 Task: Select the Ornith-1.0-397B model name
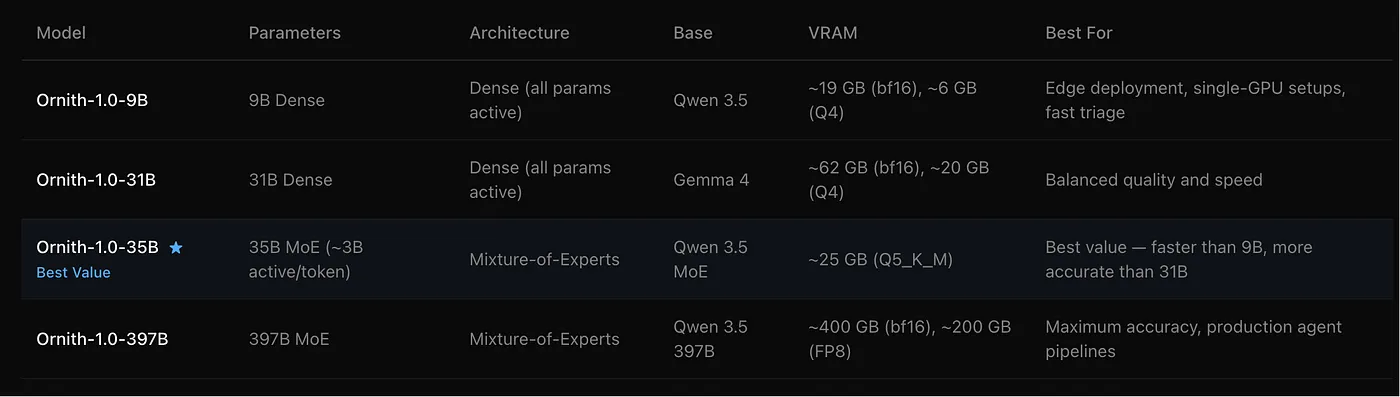point(102,339)
